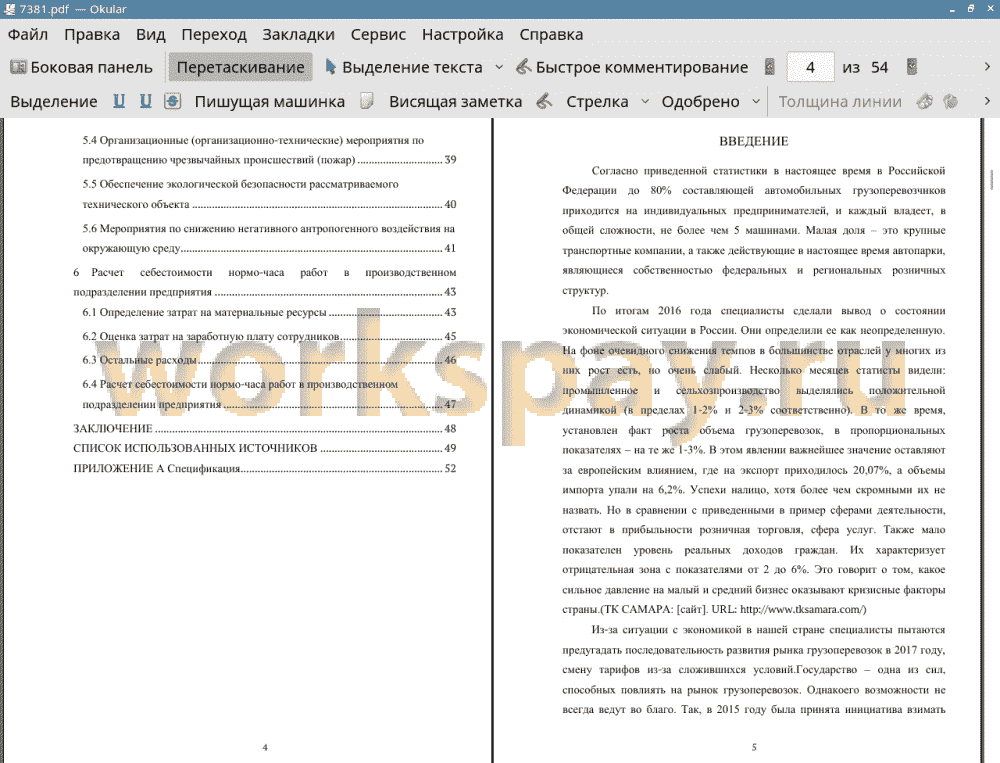
Task: Select the Одобрено stamp tool
Action: (700, 101)
